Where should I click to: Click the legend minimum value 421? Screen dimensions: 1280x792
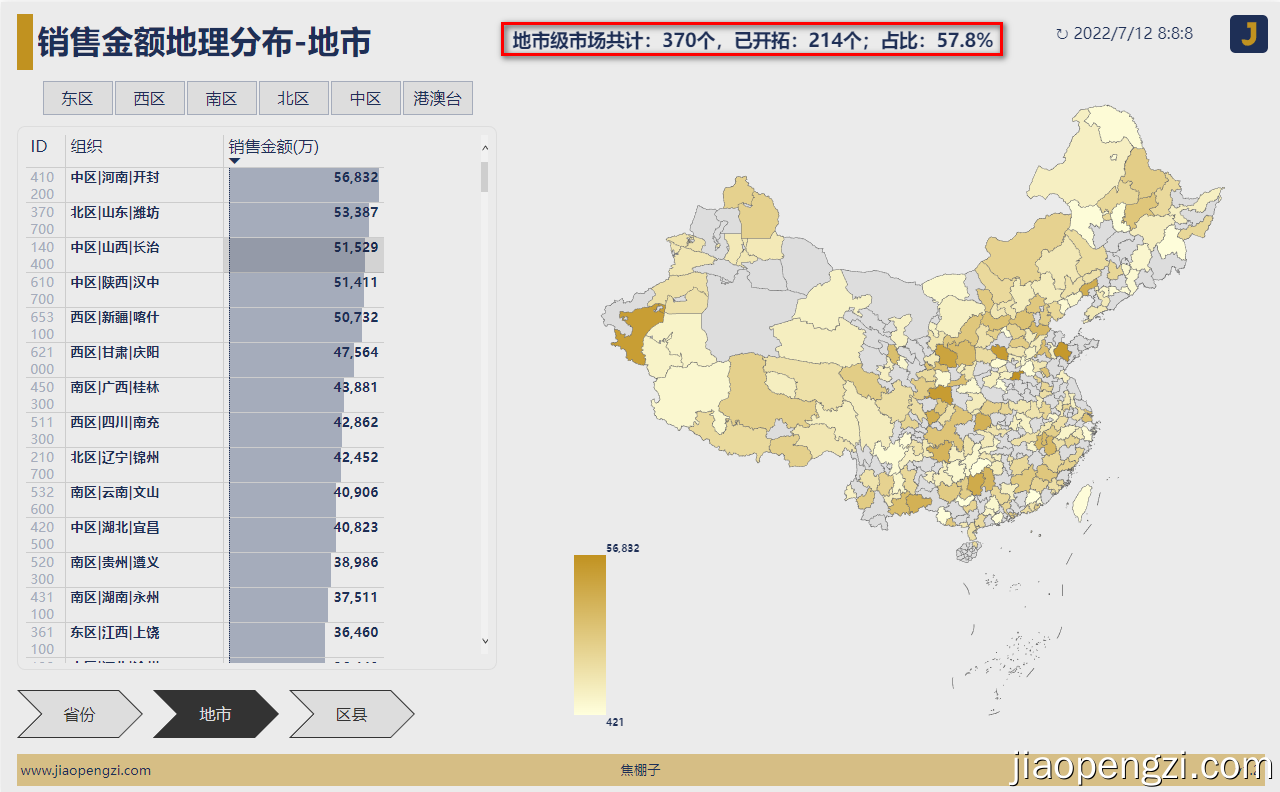pos(616,722)
